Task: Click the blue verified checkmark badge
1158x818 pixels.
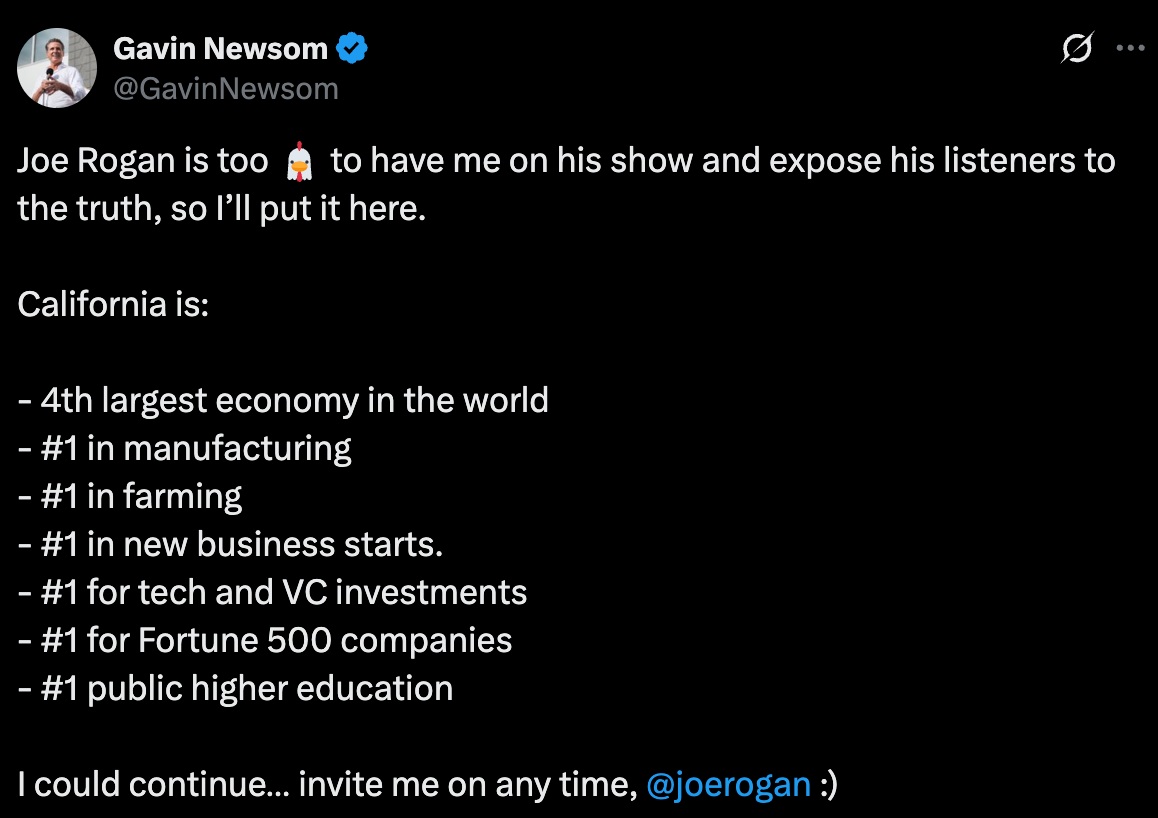Action: click(353, 48)
